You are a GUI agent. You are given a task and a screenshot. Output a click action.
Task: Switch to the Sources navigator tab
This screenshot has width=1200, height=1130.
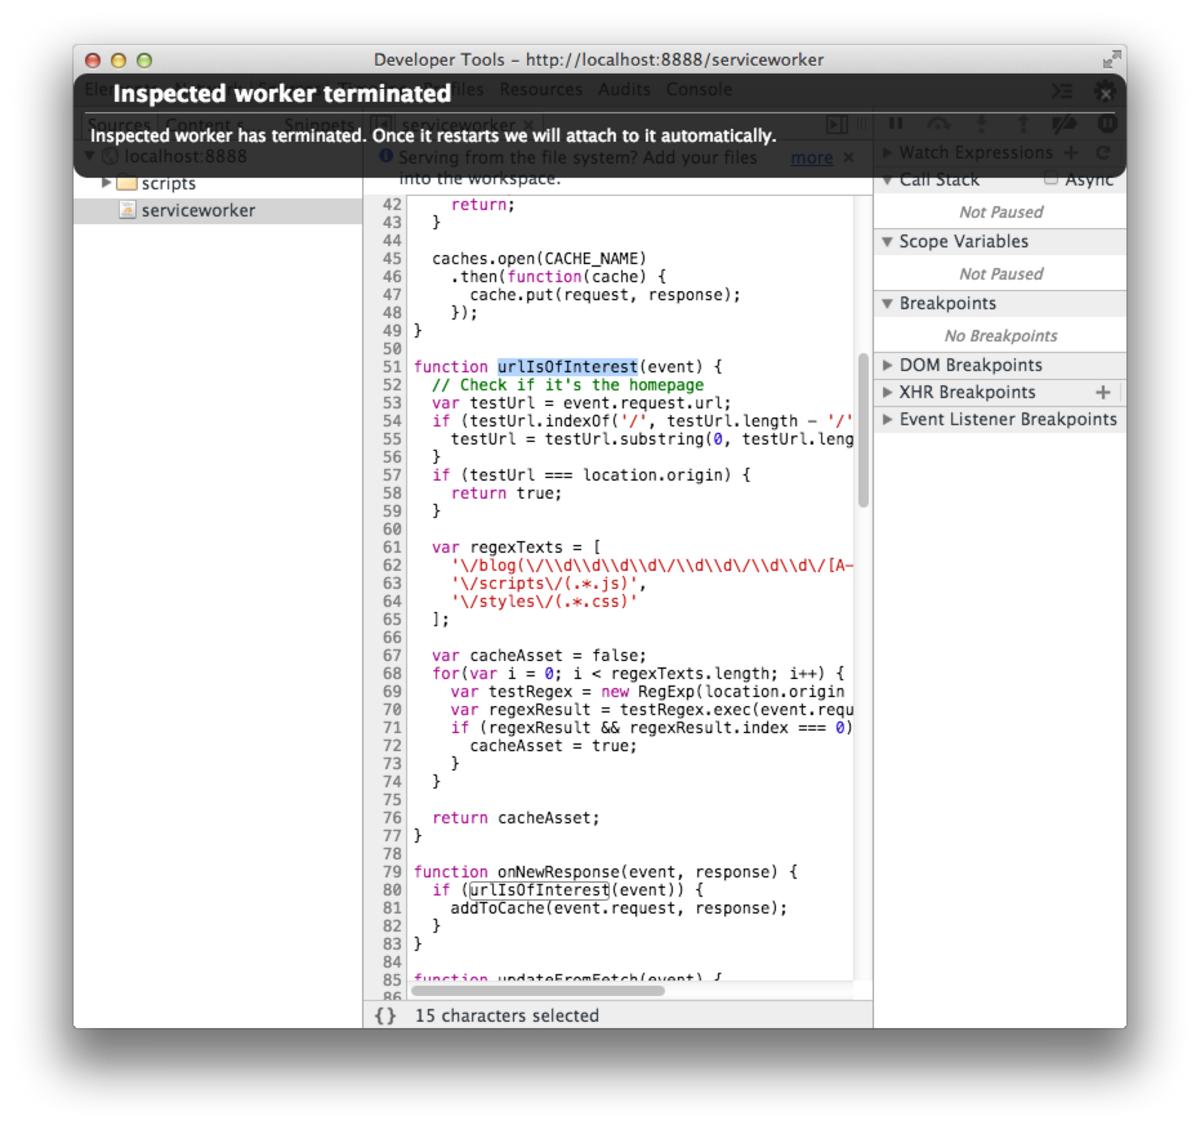click(x=119, y=125)
